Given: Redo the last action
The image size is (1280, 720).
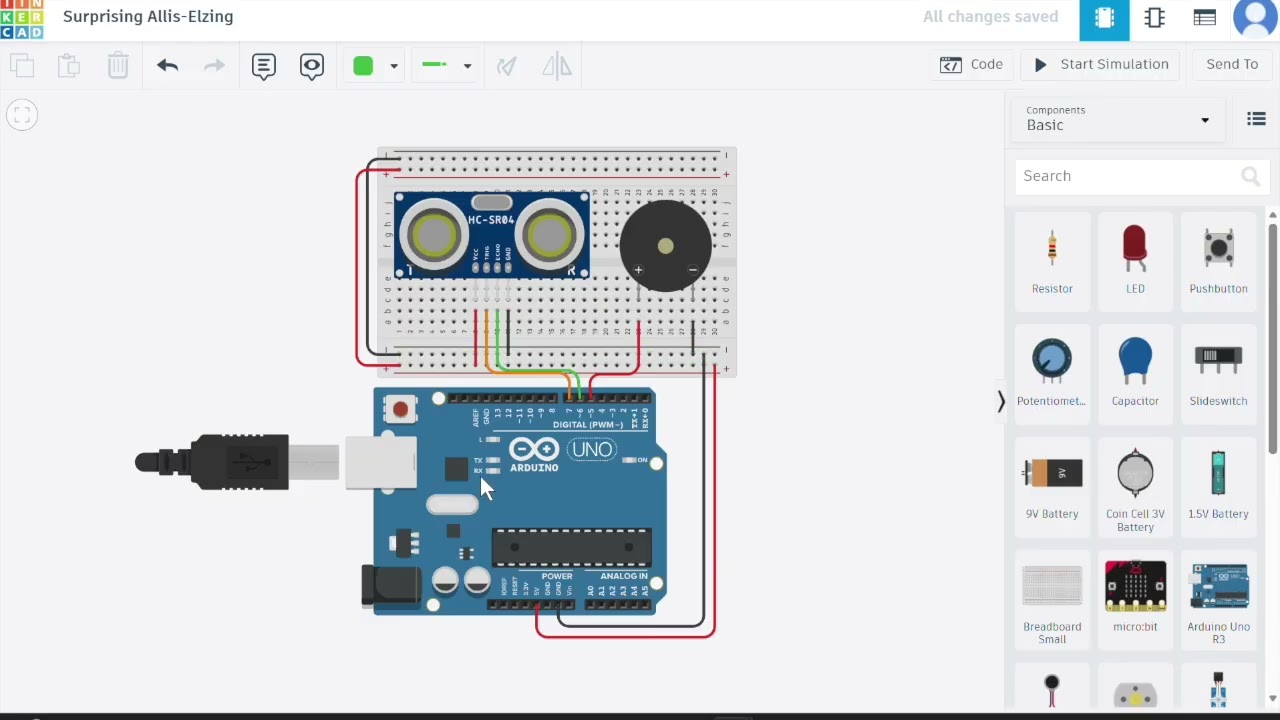Looking at the screenshot, I should [214, 66].
